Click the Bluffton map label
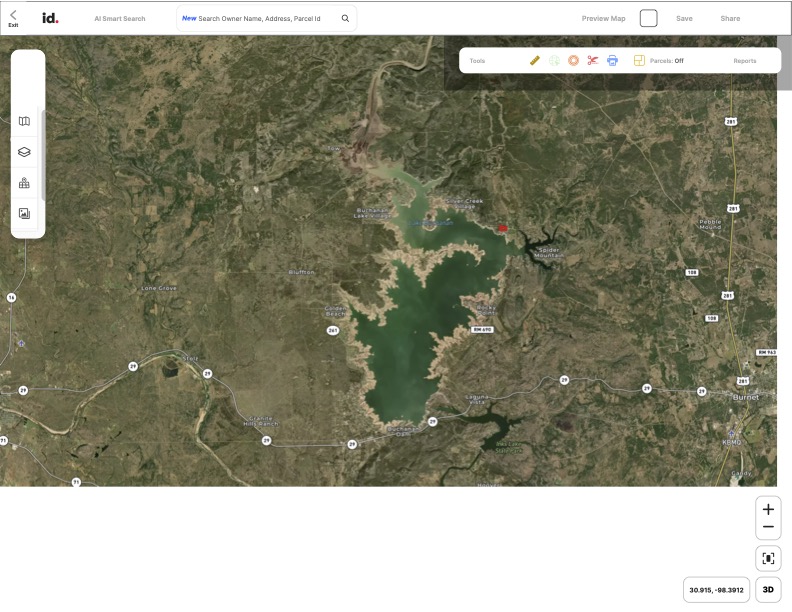This screenshot has width=792, height=612. pyautogui.click(x=302, y=272)
